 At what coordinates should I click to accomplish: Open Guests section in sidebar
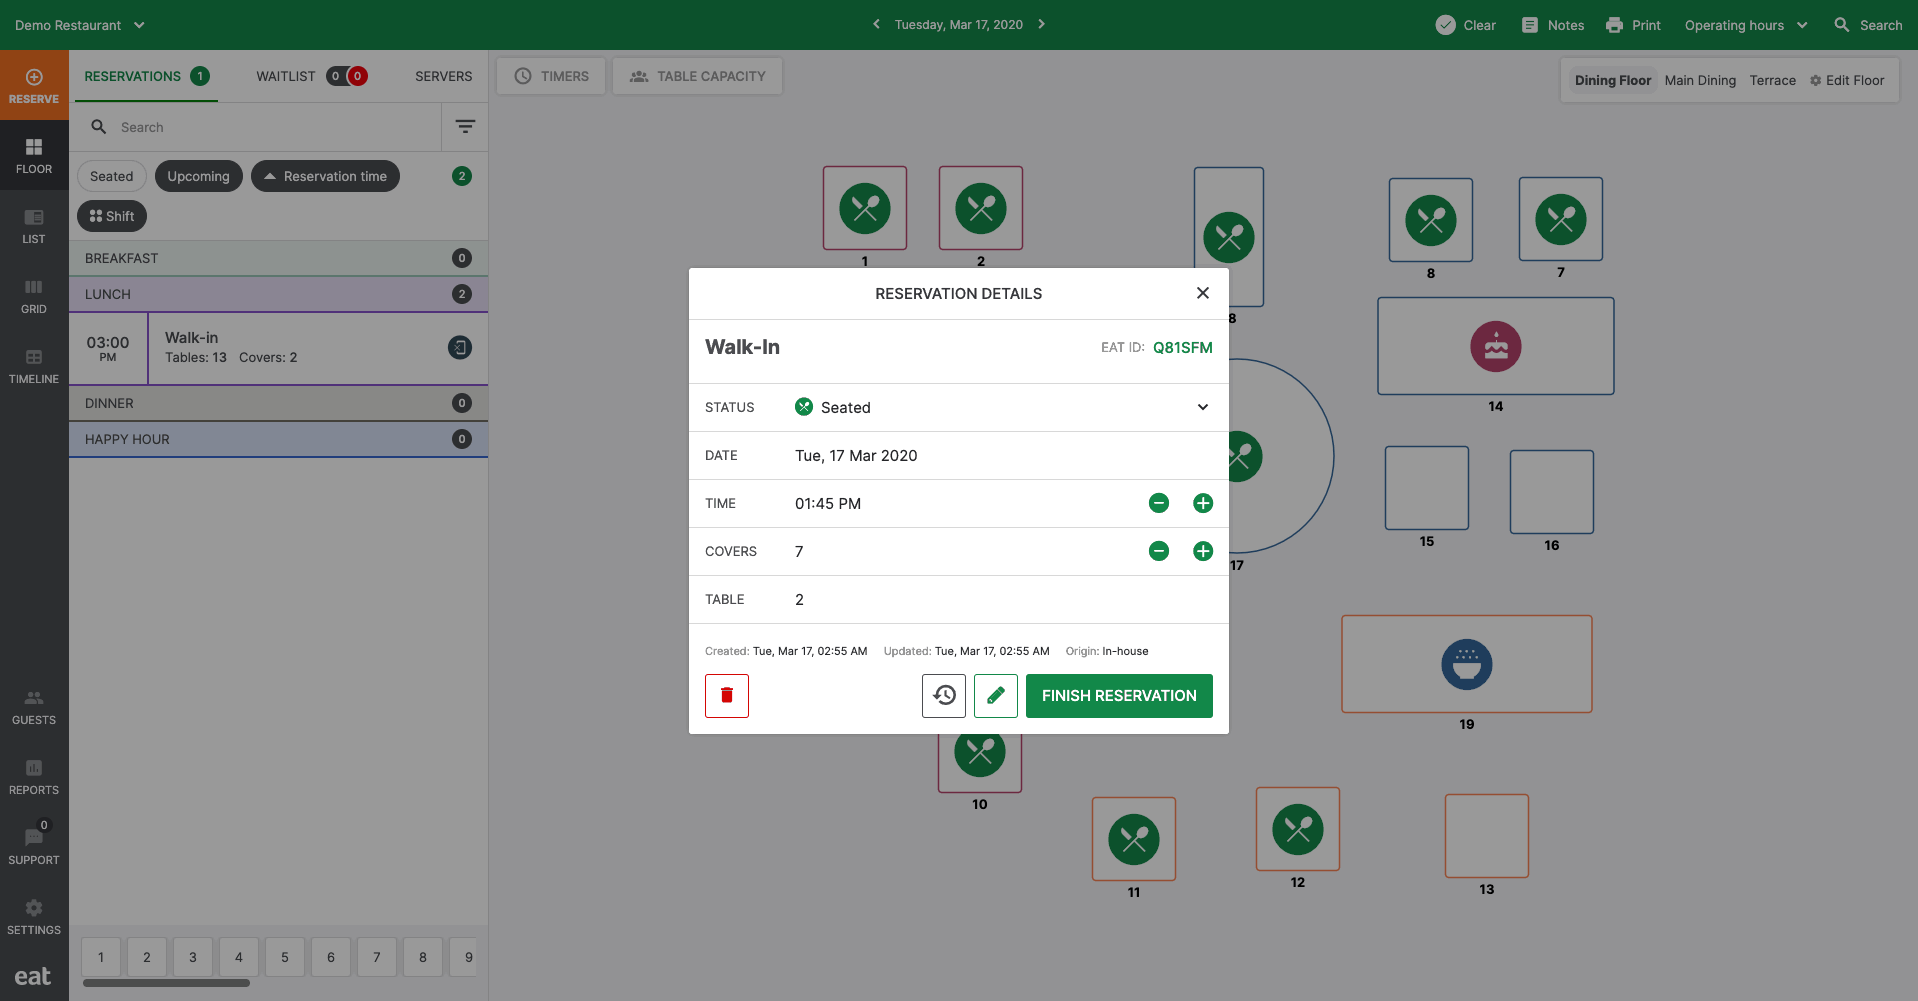pos(34,707)
